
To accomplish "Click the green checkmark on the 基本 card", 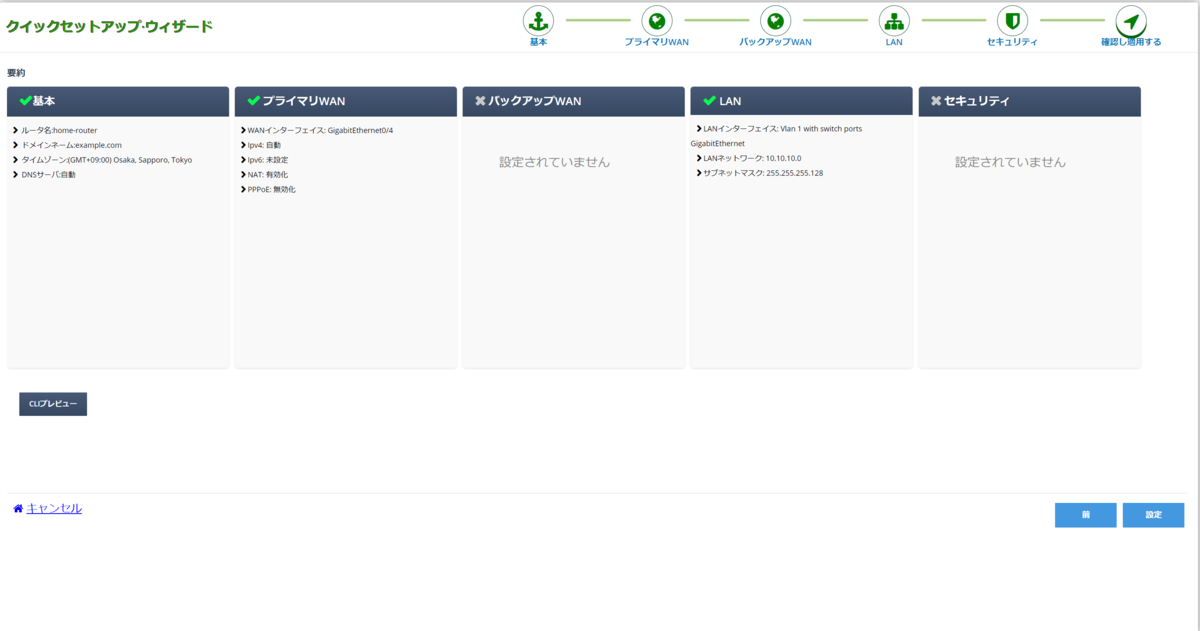I will click(x=25, y=101).
